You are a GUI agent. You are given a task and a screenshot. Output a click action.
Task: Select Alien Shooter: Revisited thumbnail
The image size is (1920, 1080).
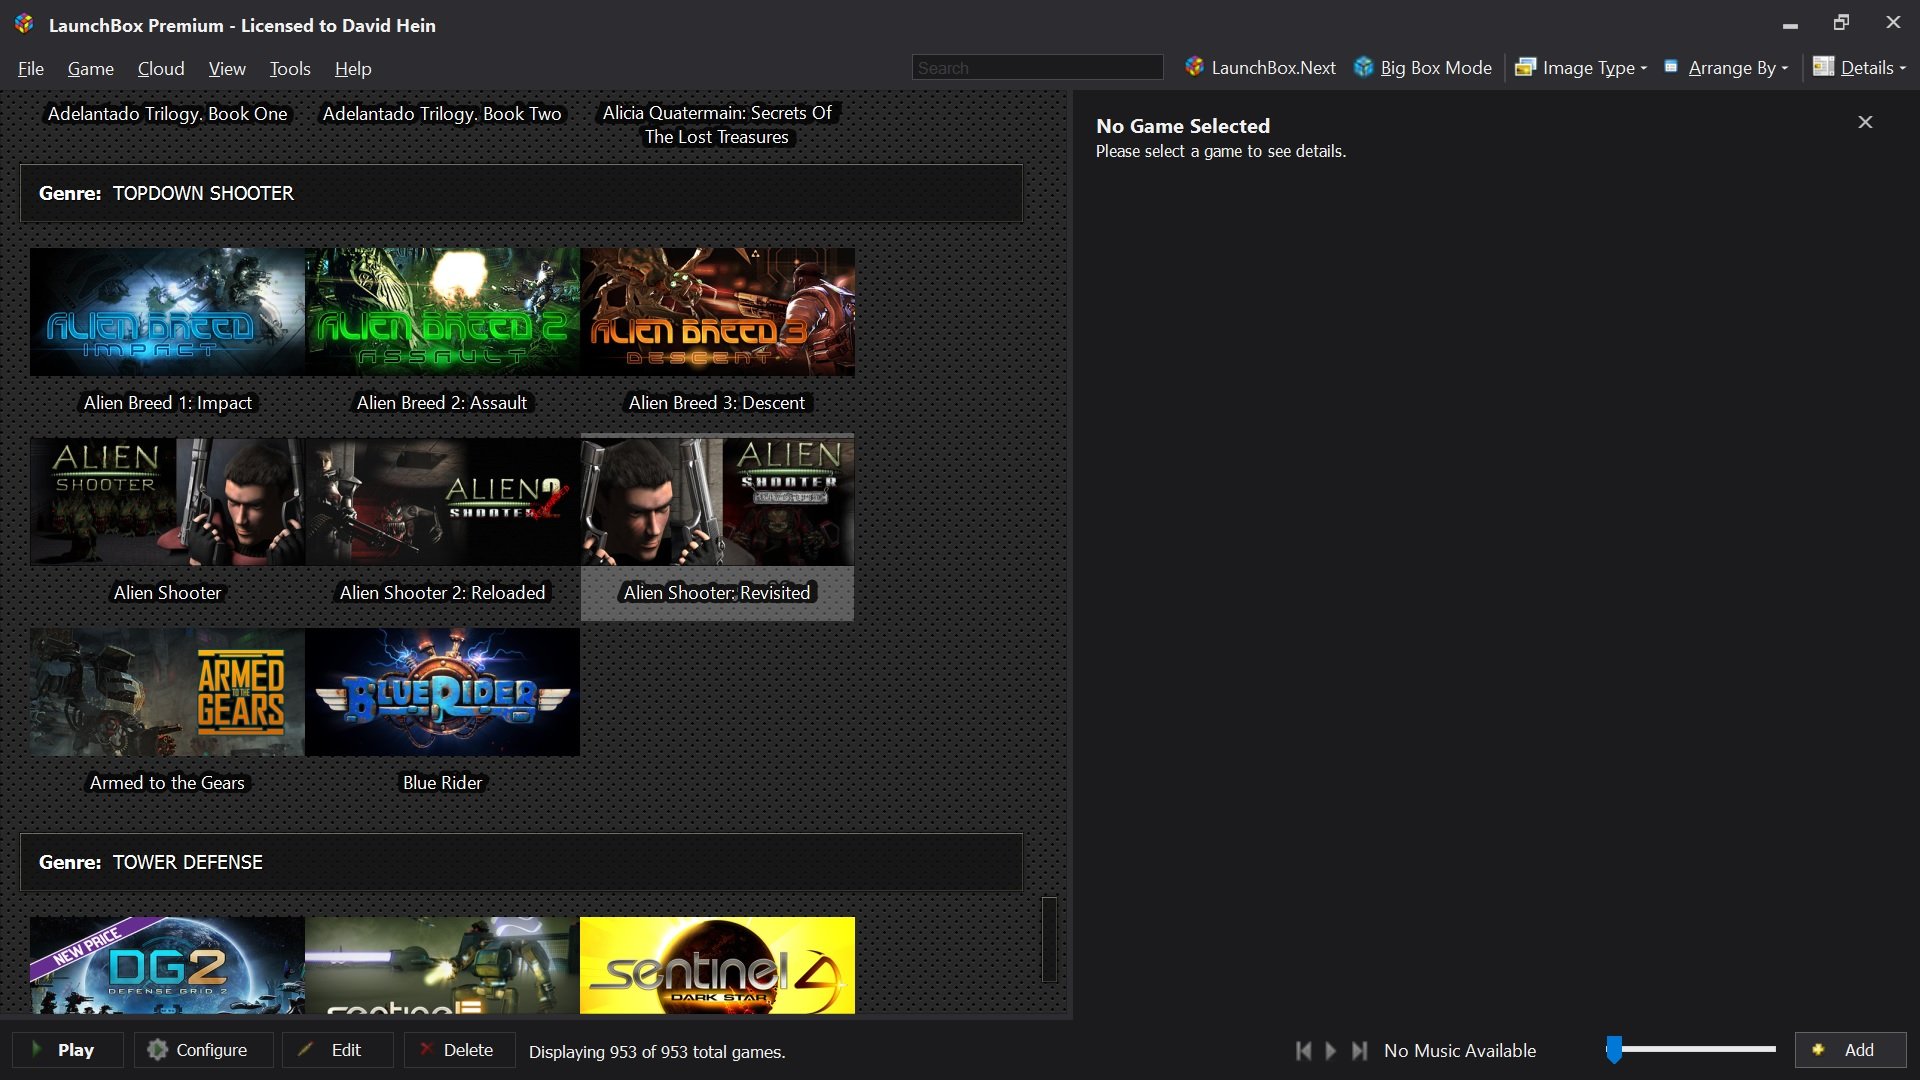click(717, 502)
